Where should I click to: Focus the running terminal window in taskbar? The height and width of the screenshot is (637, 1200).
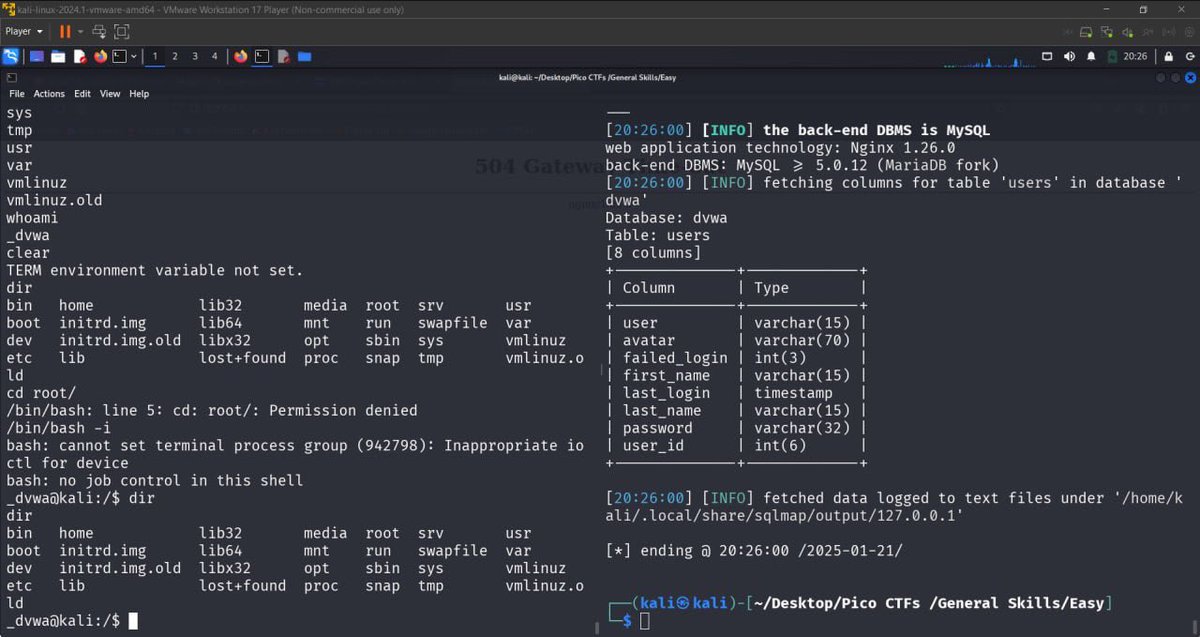[262, 57]
